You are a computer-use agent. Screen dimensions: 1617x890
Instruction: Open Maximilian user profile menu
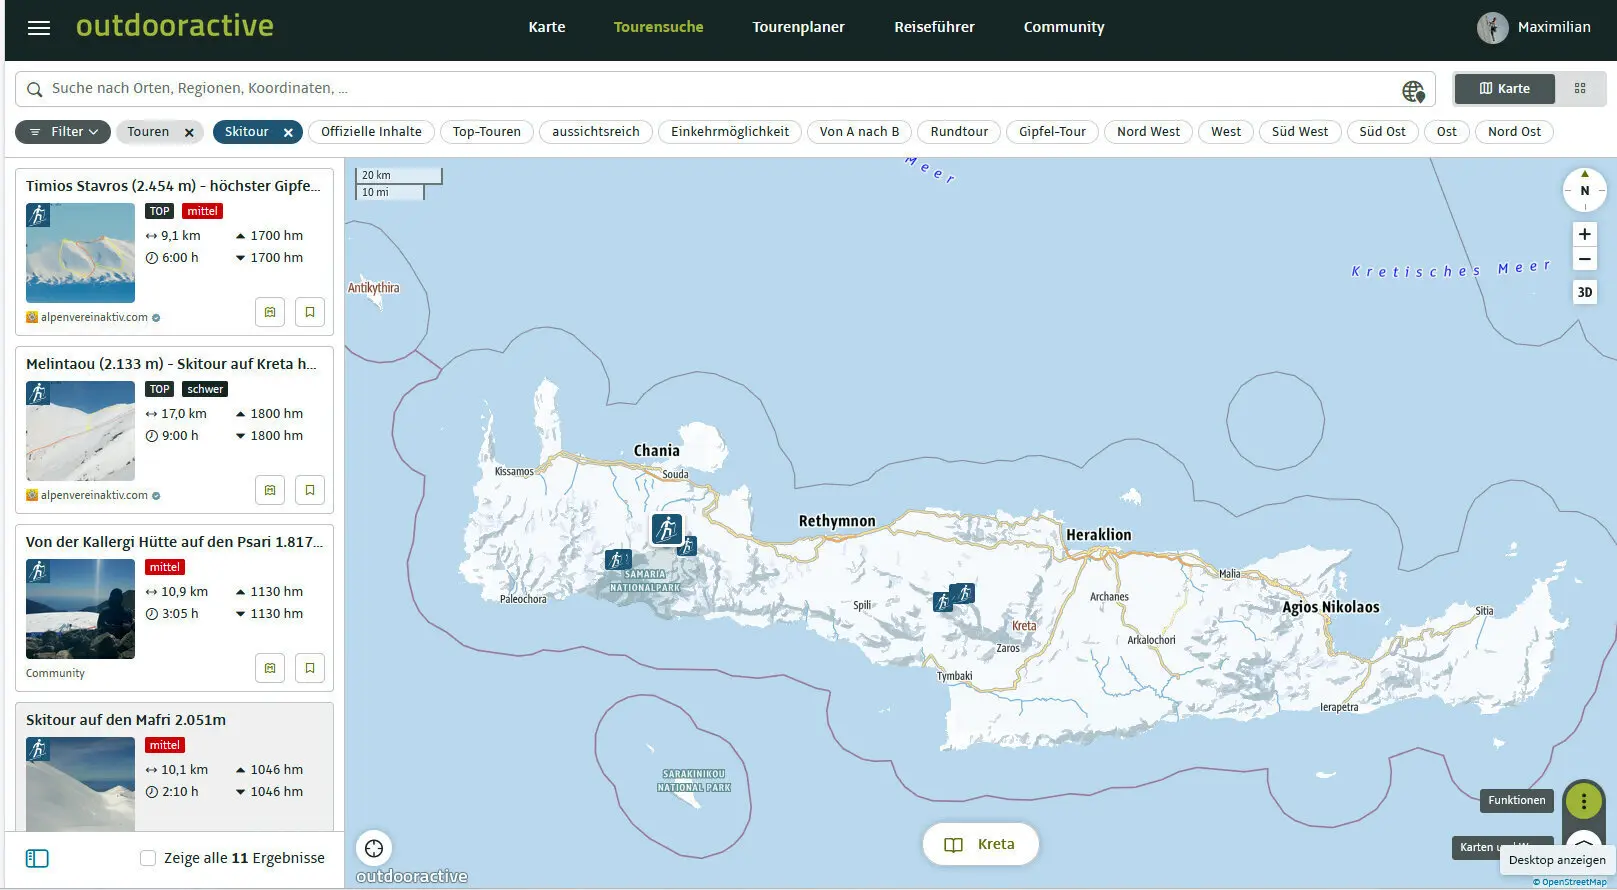click(x=1534, y=28)
